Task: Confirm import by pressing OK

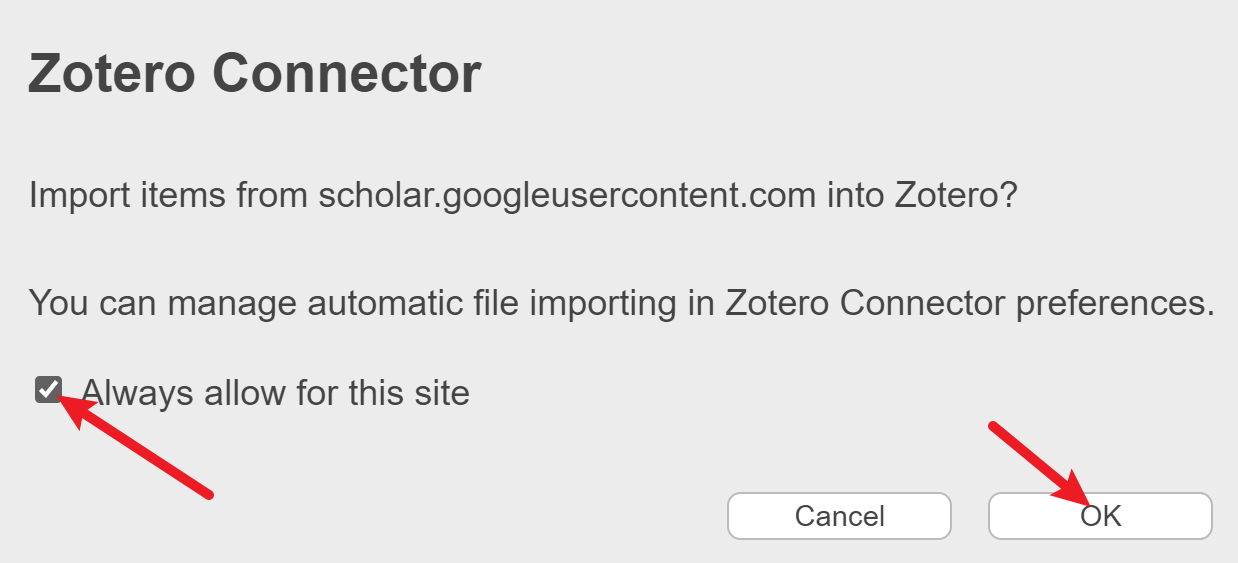Action: pyautogui.click(x=1100, y=516)
